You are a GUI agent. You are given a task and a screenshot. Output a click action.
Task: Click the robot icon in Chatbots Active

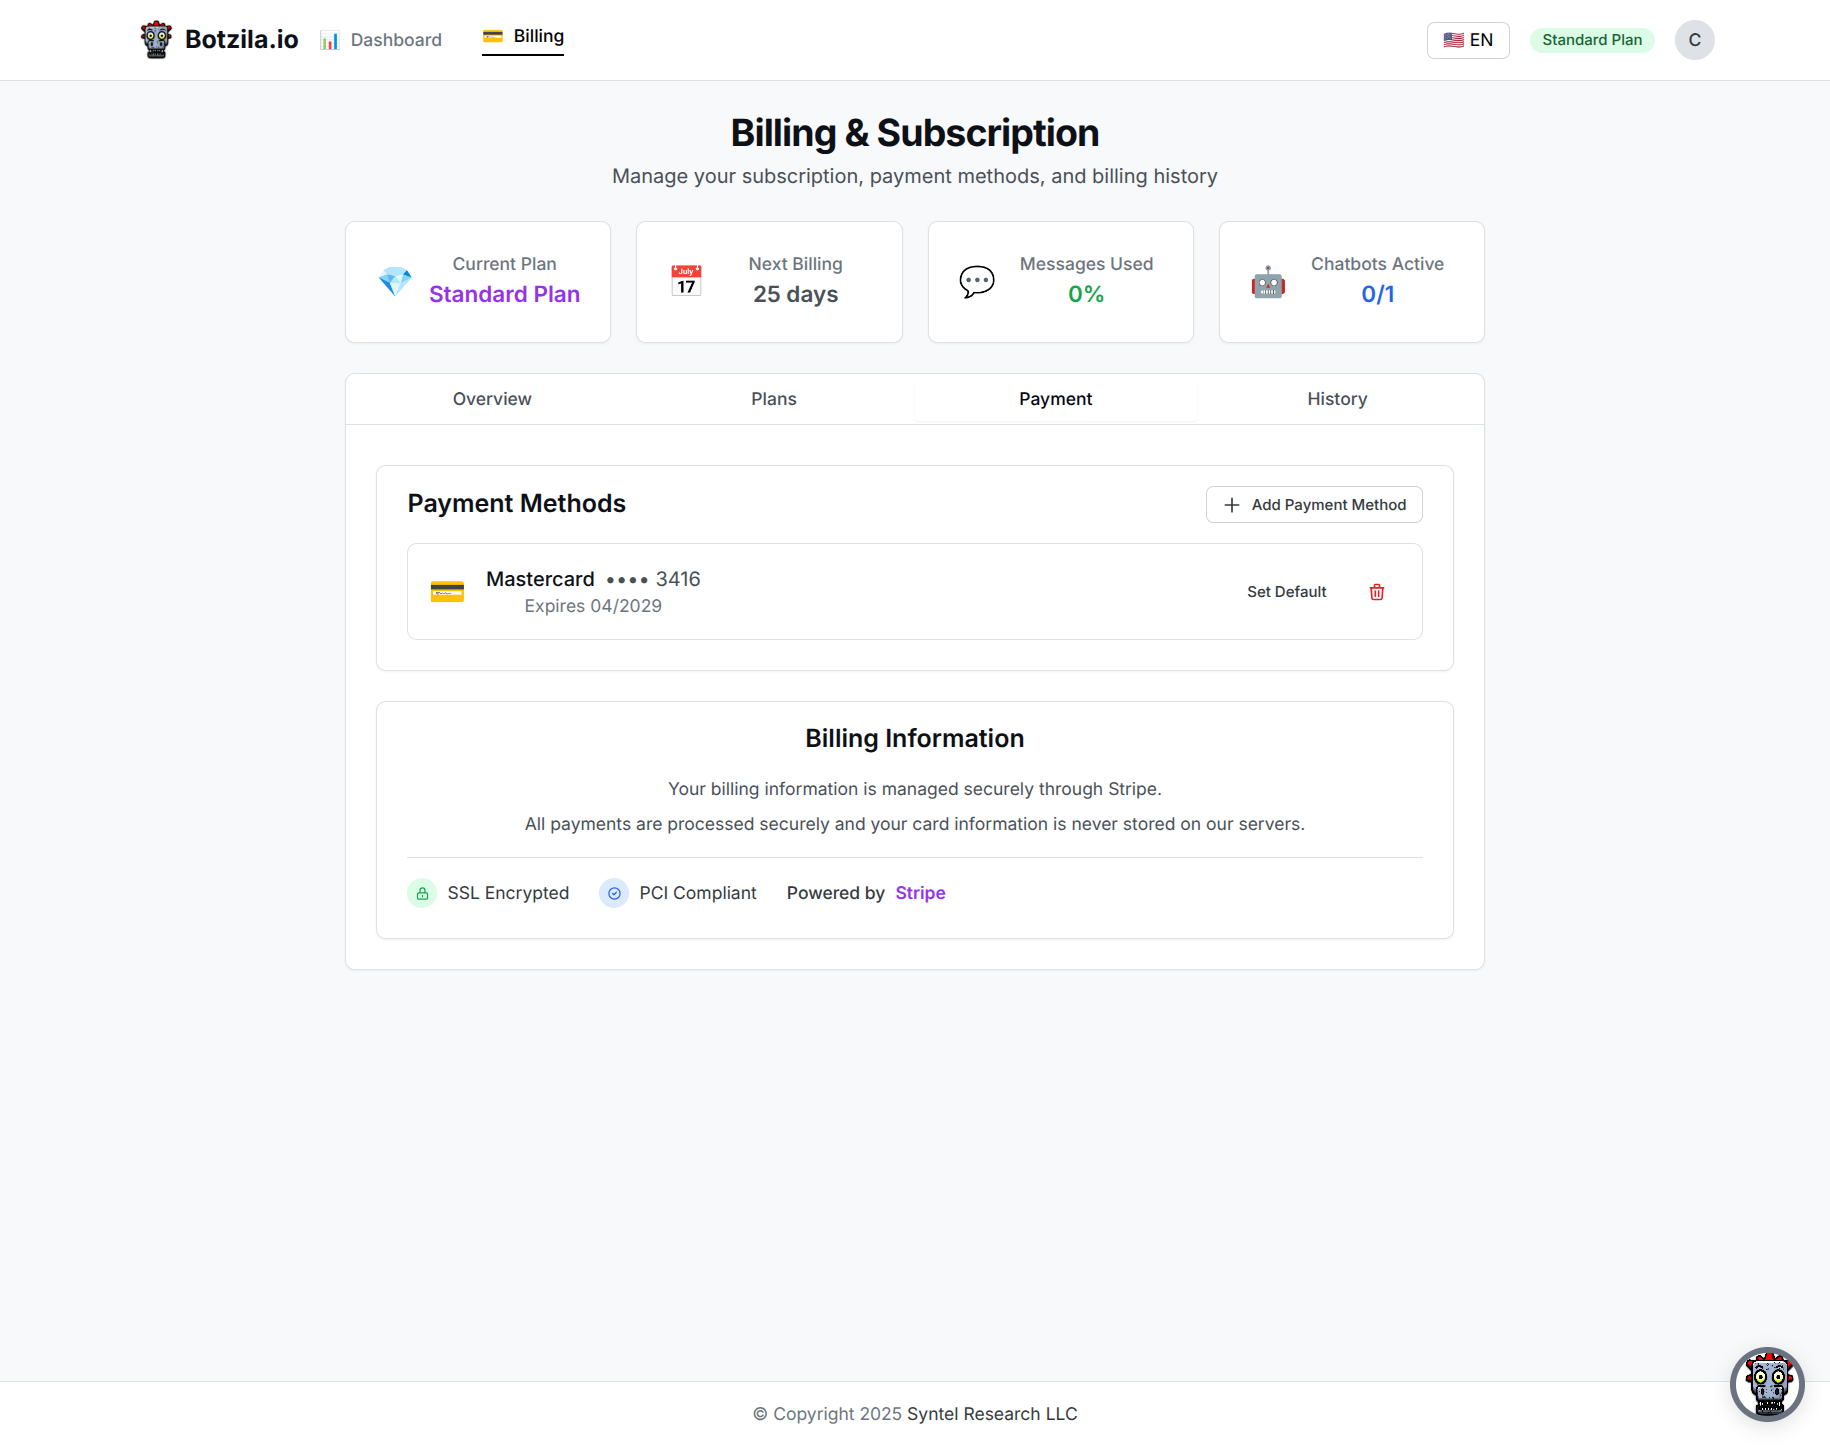(1268, 282)
